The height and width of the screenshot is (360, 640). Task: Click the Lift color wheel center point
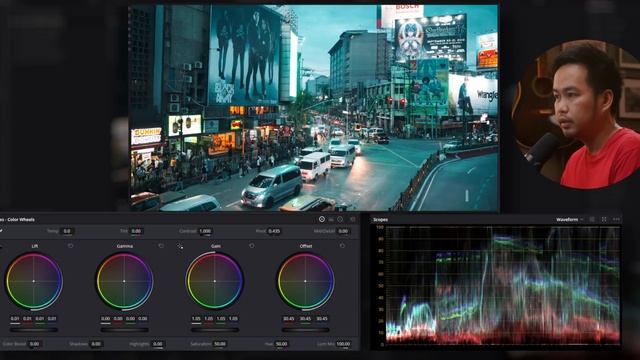(33, 281)
